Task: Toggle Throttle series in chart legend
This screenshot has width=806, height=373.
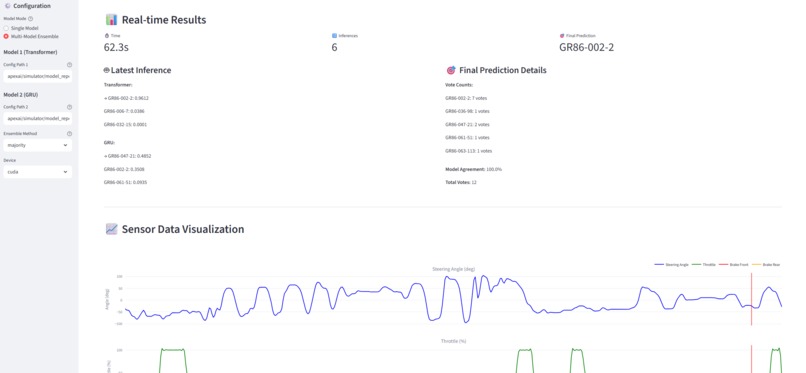Action: [704, 265]
